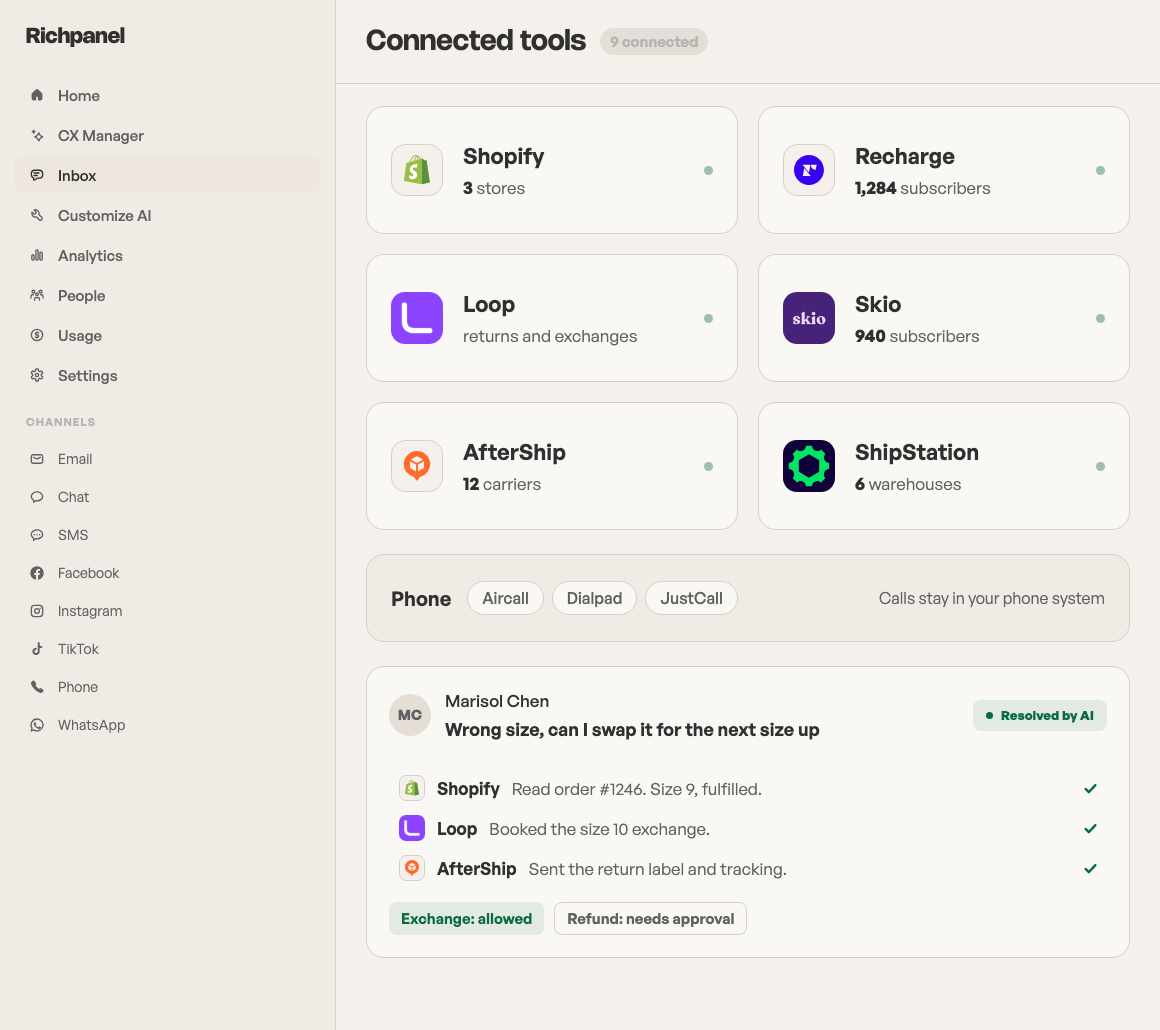Click the 9 connected badge

(x=653, y=41)
